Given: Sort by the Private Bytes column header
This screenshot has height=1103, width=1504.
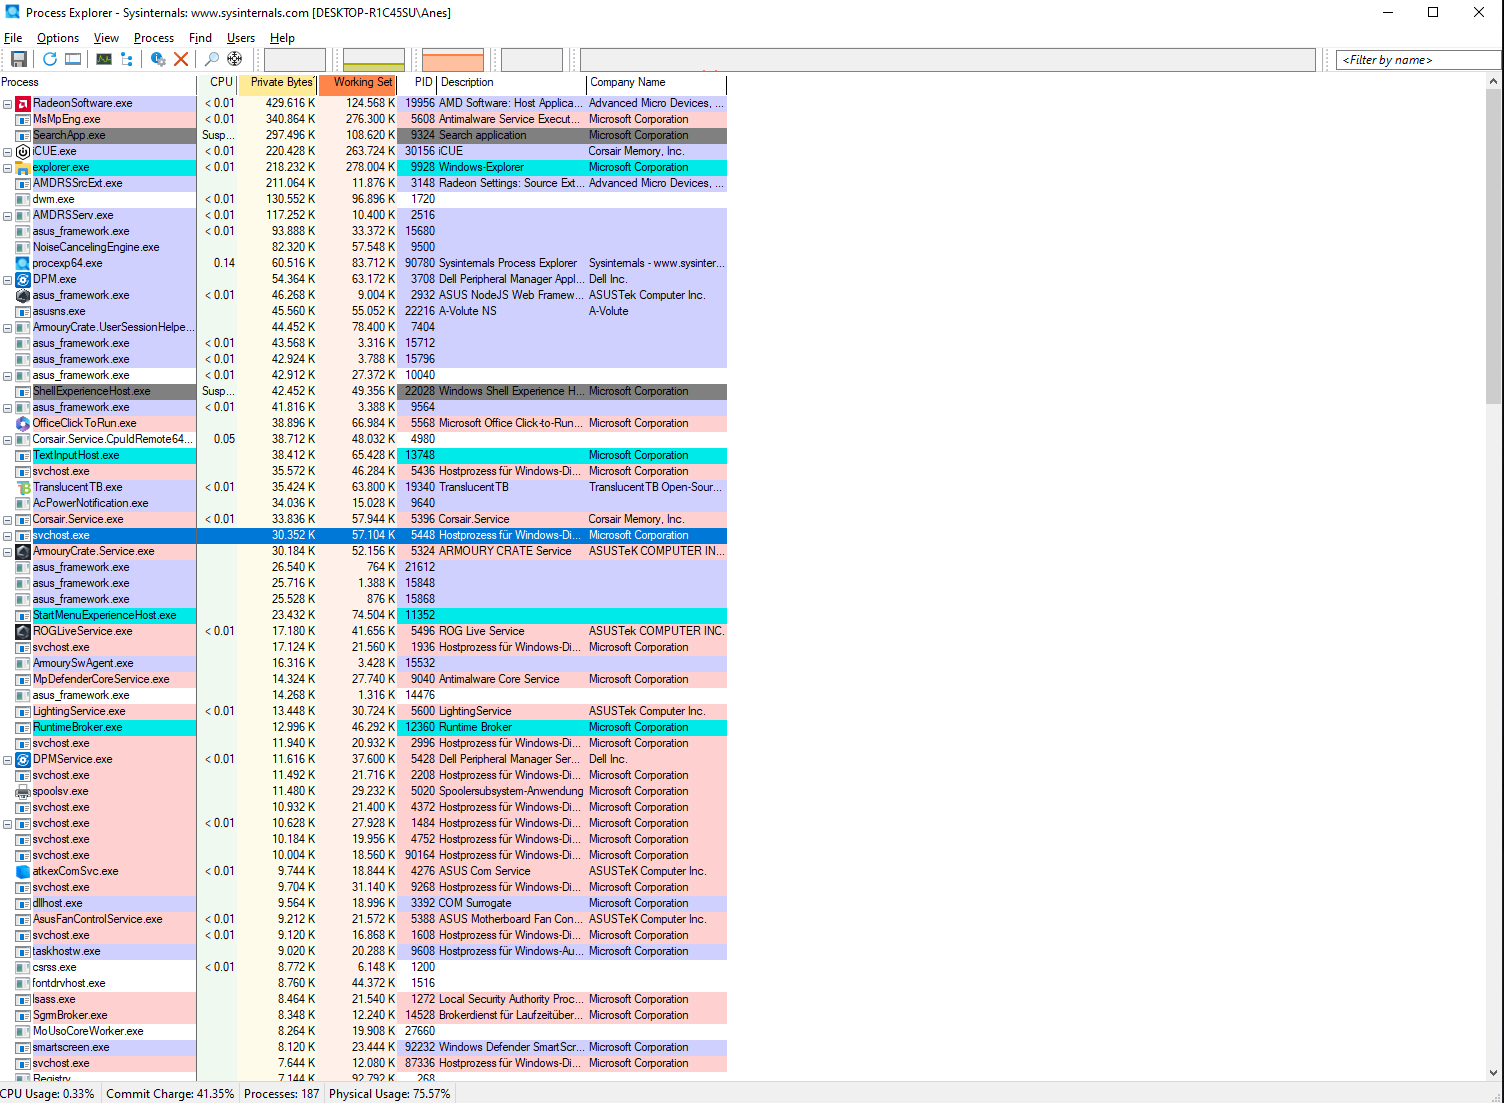Looking at the screenshot, I should (x=278, y=83).
